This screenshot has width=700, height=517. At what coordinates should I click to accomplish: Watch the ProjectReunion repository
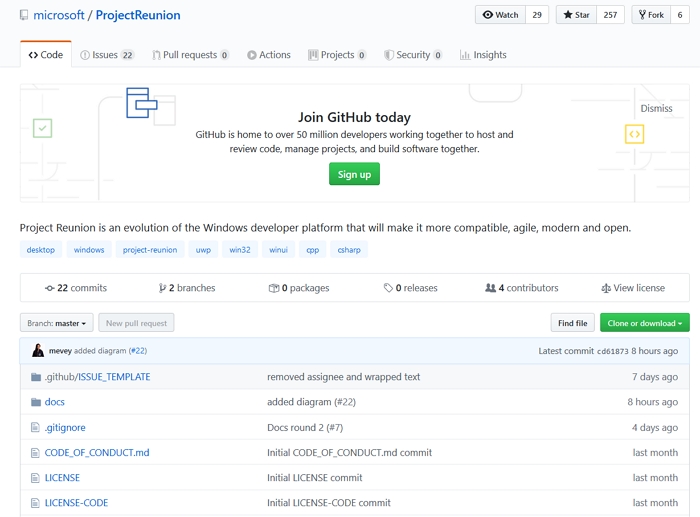pos(500,15)
